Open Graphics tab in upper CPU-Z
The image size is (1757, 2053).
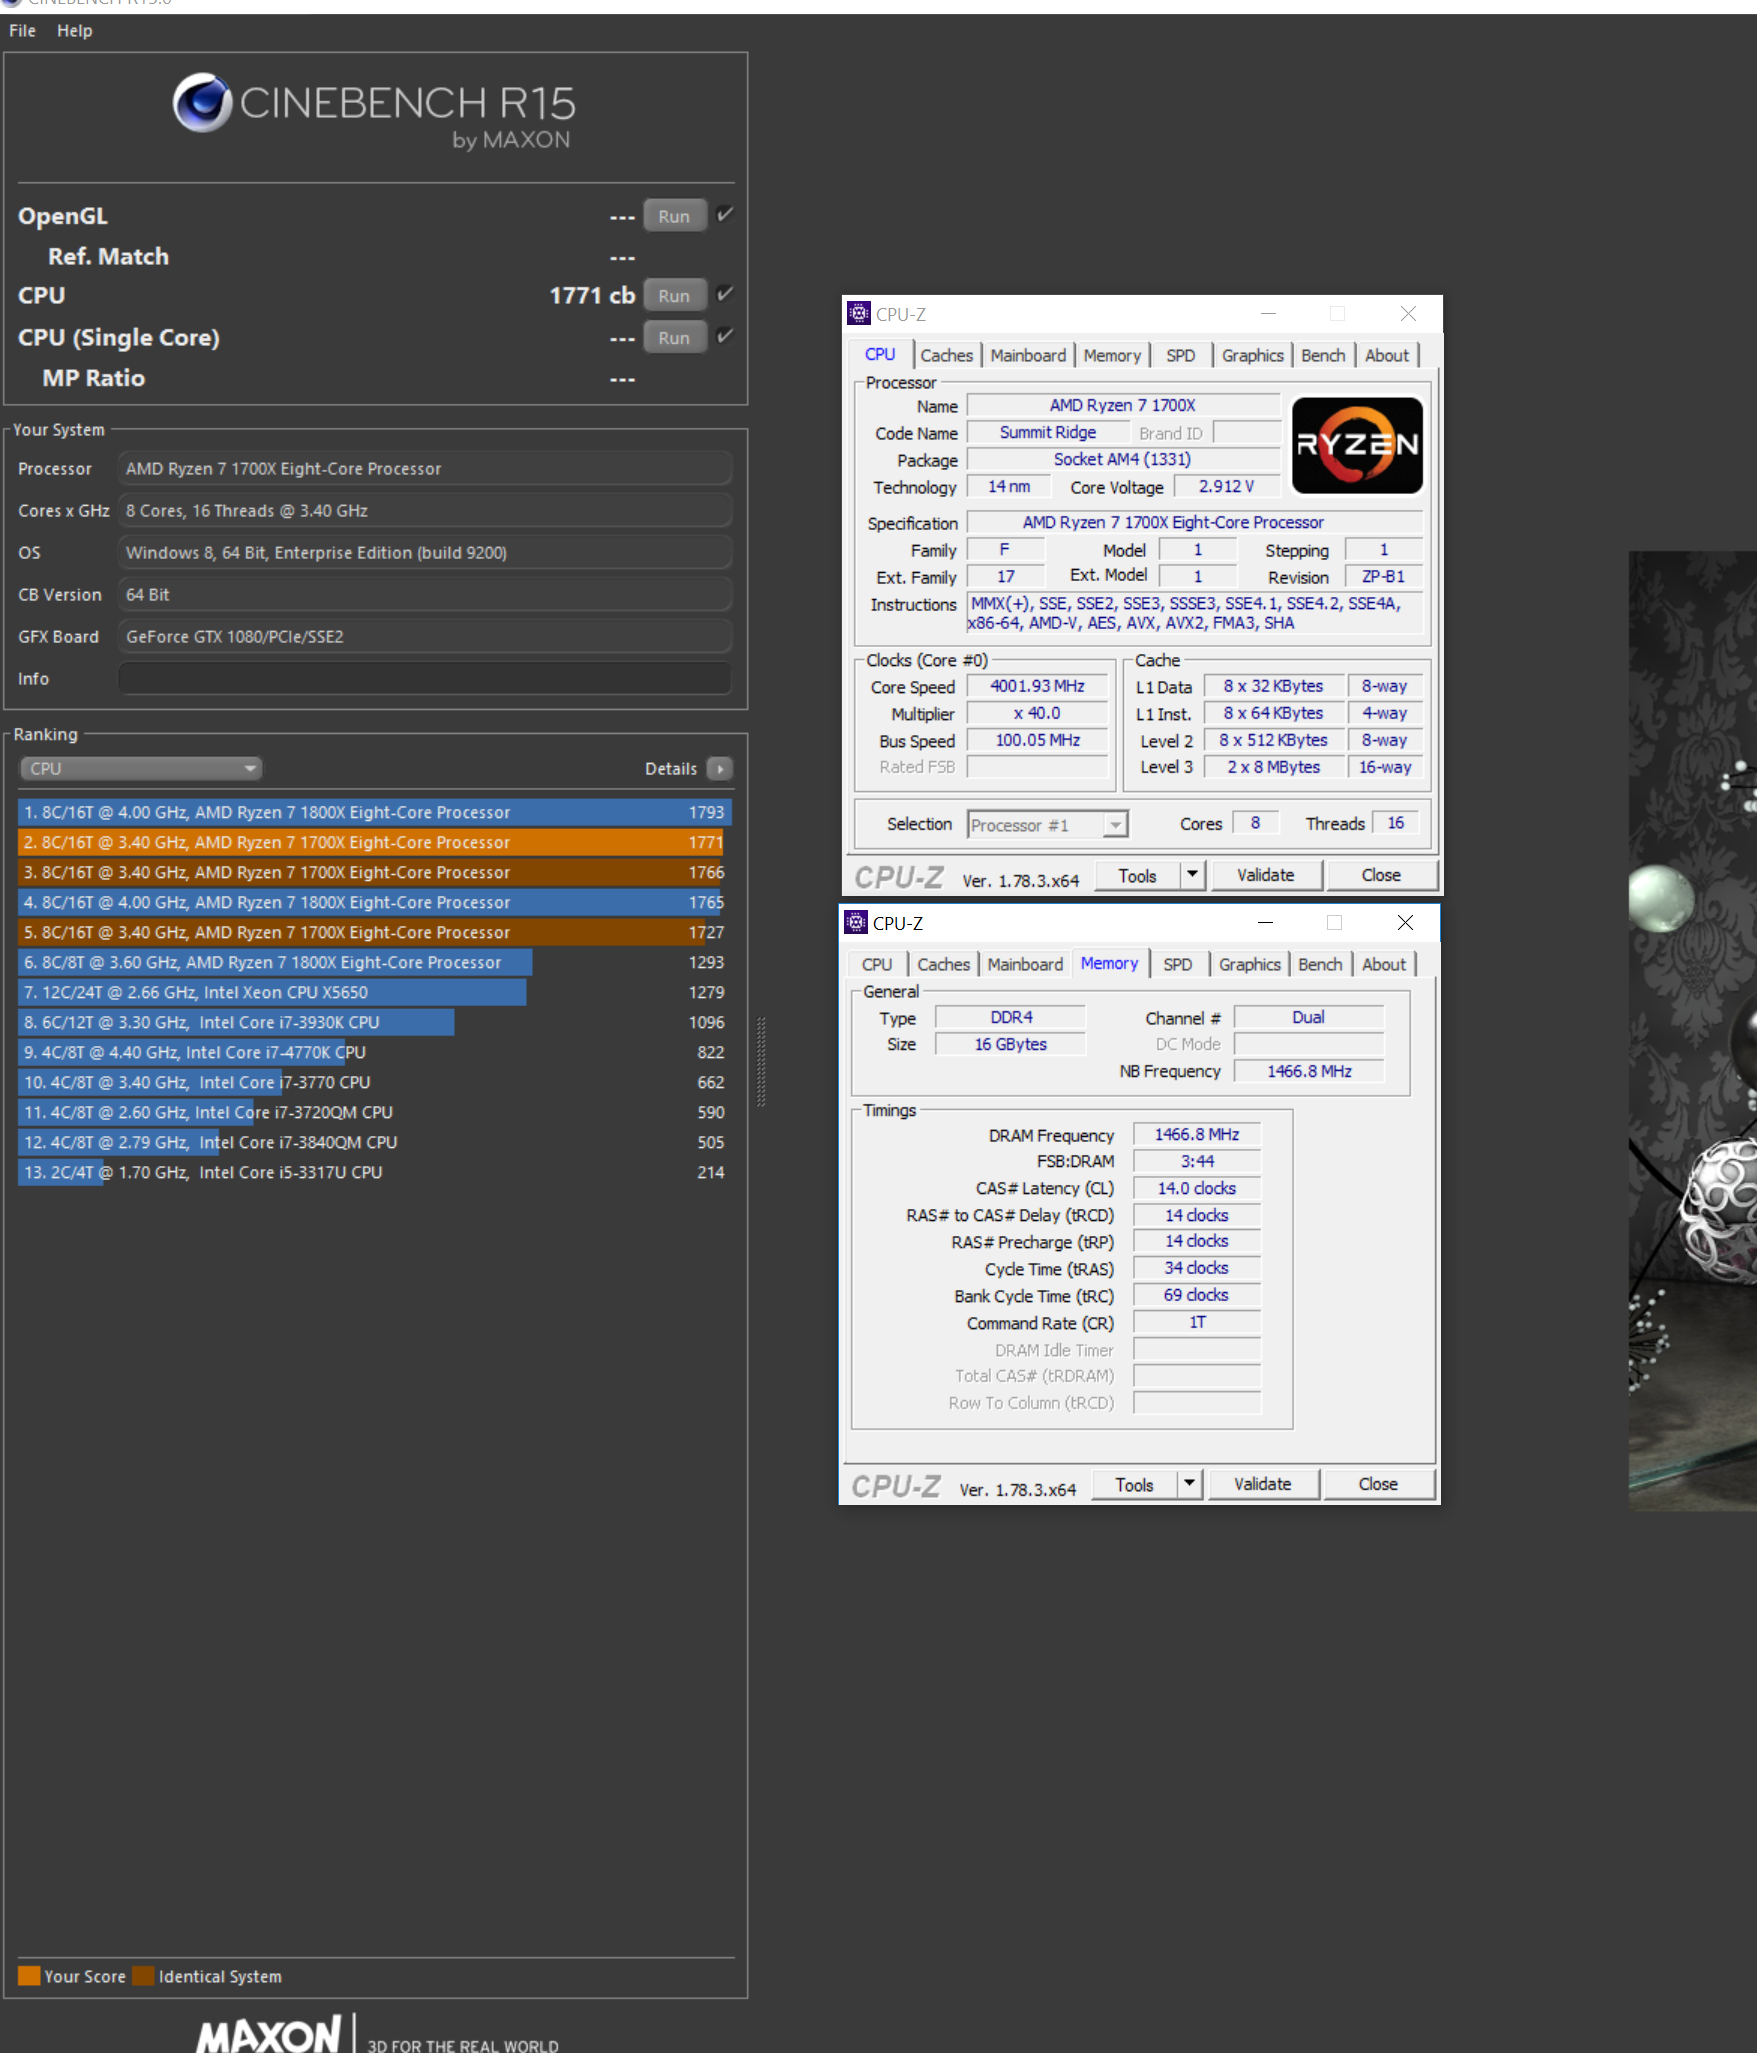(1252, 355)
